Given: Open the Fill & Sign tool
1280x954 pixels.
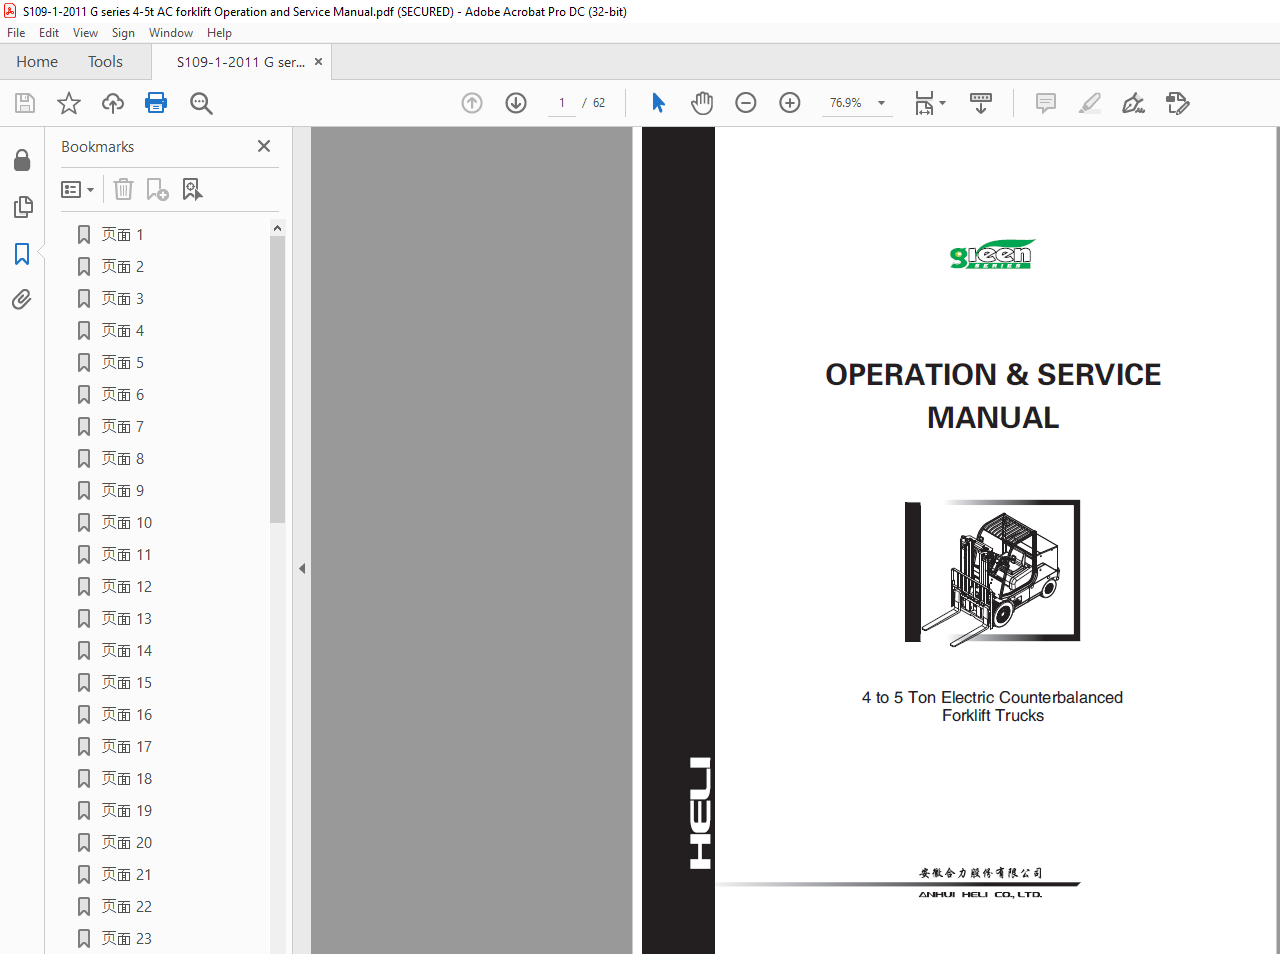Looking at the screenshot, I should (1134, 103).
